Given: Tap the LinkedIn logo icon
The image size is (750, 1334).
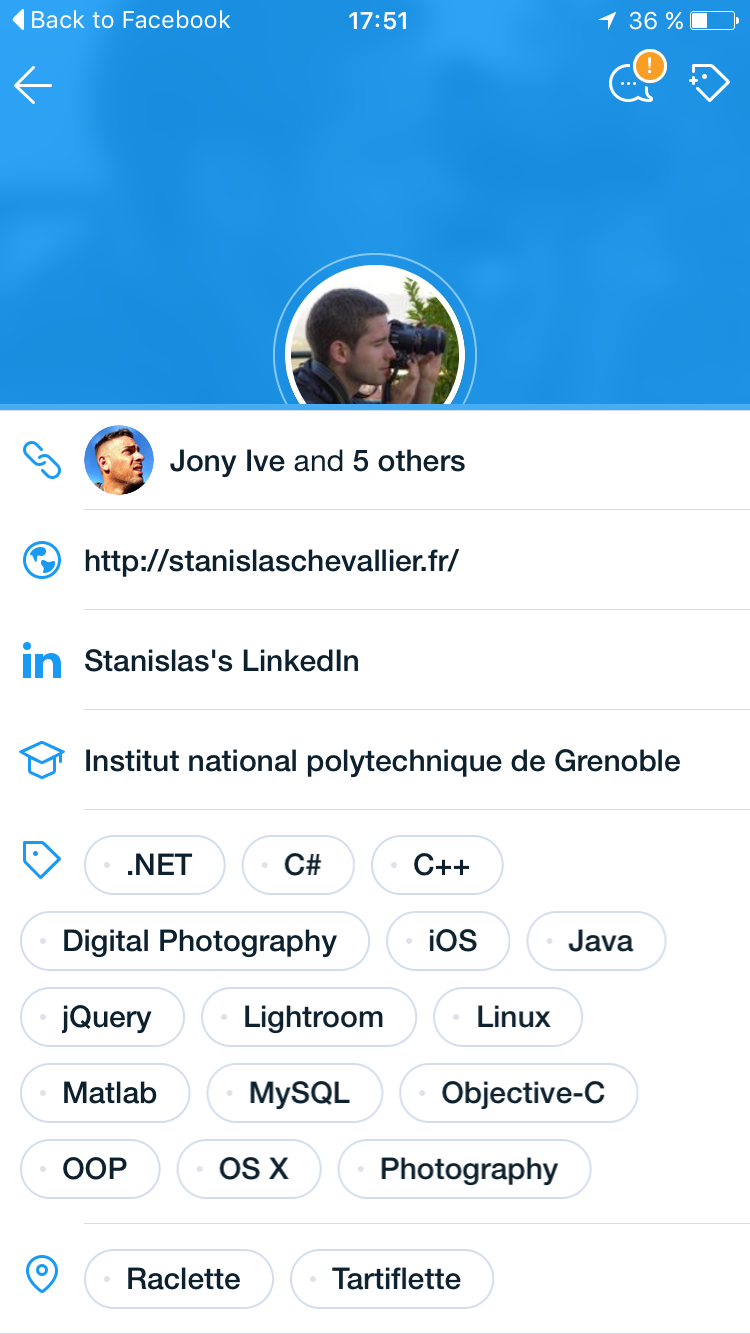Looking at the screenshot, I should point(41,661).
